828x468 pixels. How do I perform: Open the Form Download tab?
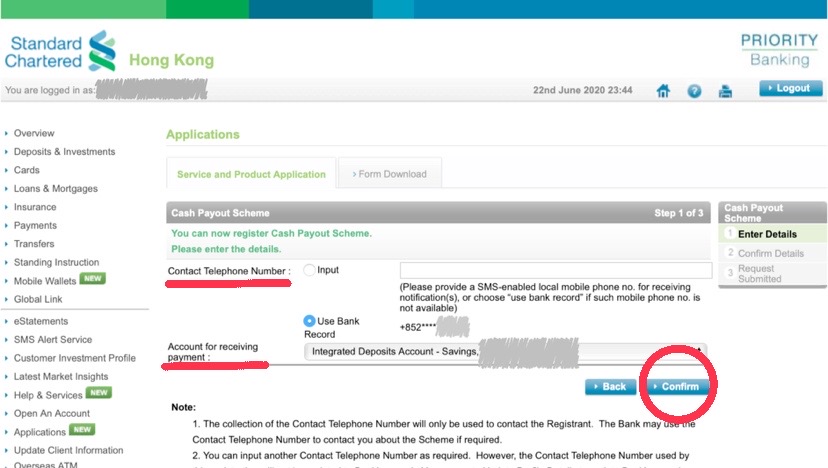(390, 174)
